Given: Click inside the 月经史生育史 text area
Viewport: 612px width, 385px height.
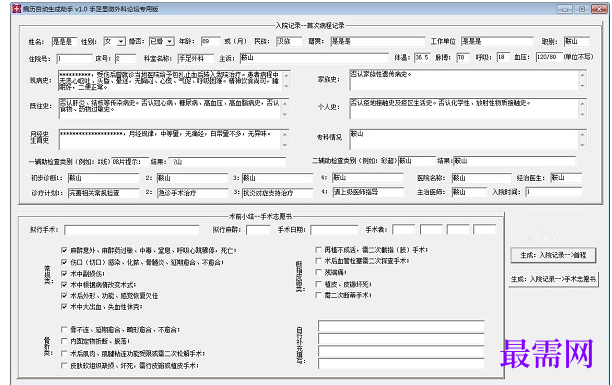Looking at the screenshot, I should tap(170, 139).
